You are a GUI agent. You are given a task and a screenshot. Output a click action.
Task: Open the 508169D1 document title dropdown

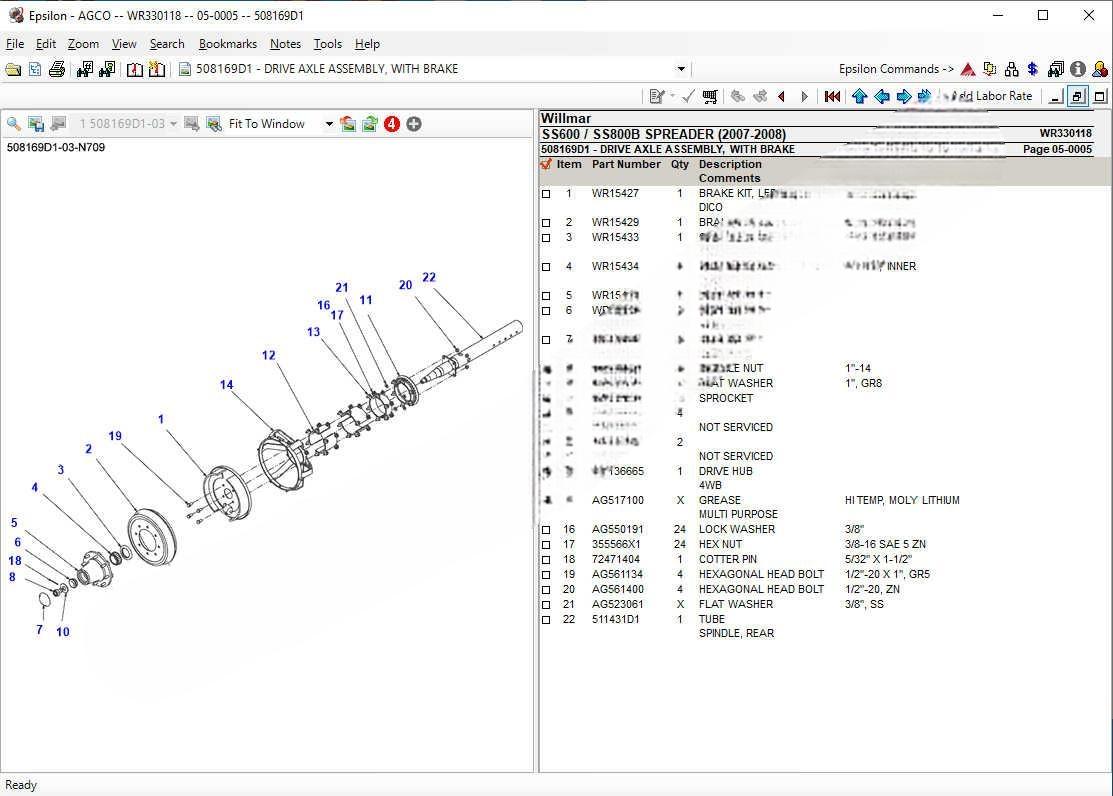(x=681, y=69)
